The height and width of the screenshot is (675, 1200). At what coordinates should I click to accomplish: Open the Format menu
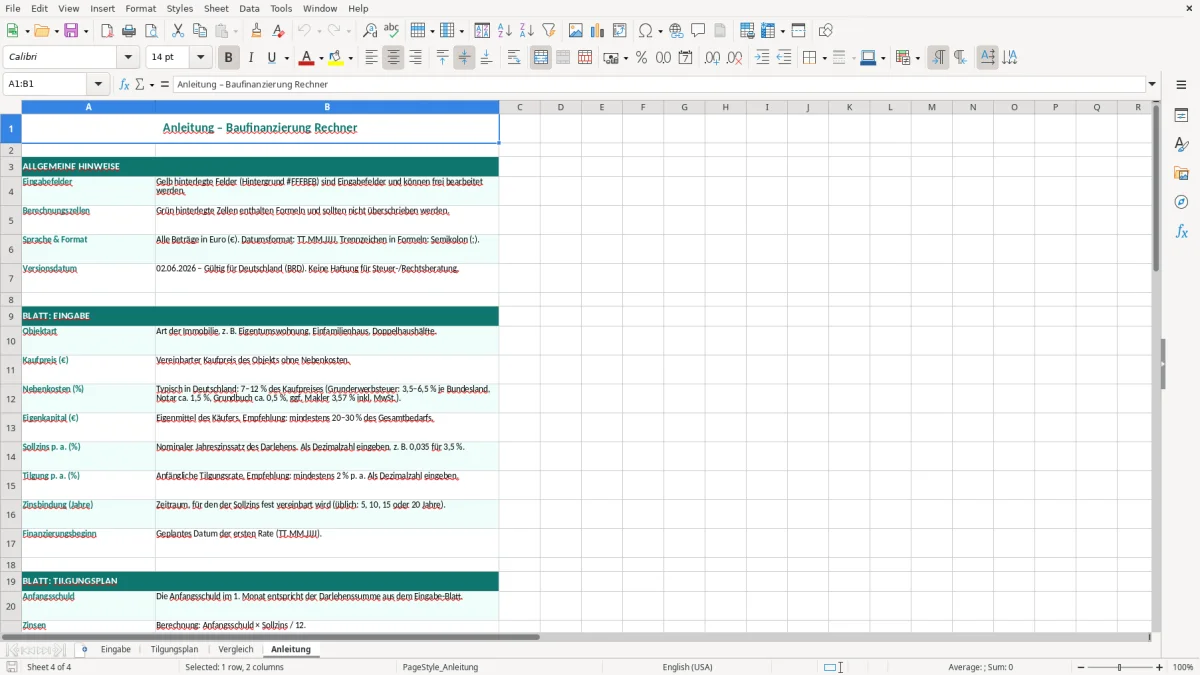pyautogui.click(x=140, y=8)
